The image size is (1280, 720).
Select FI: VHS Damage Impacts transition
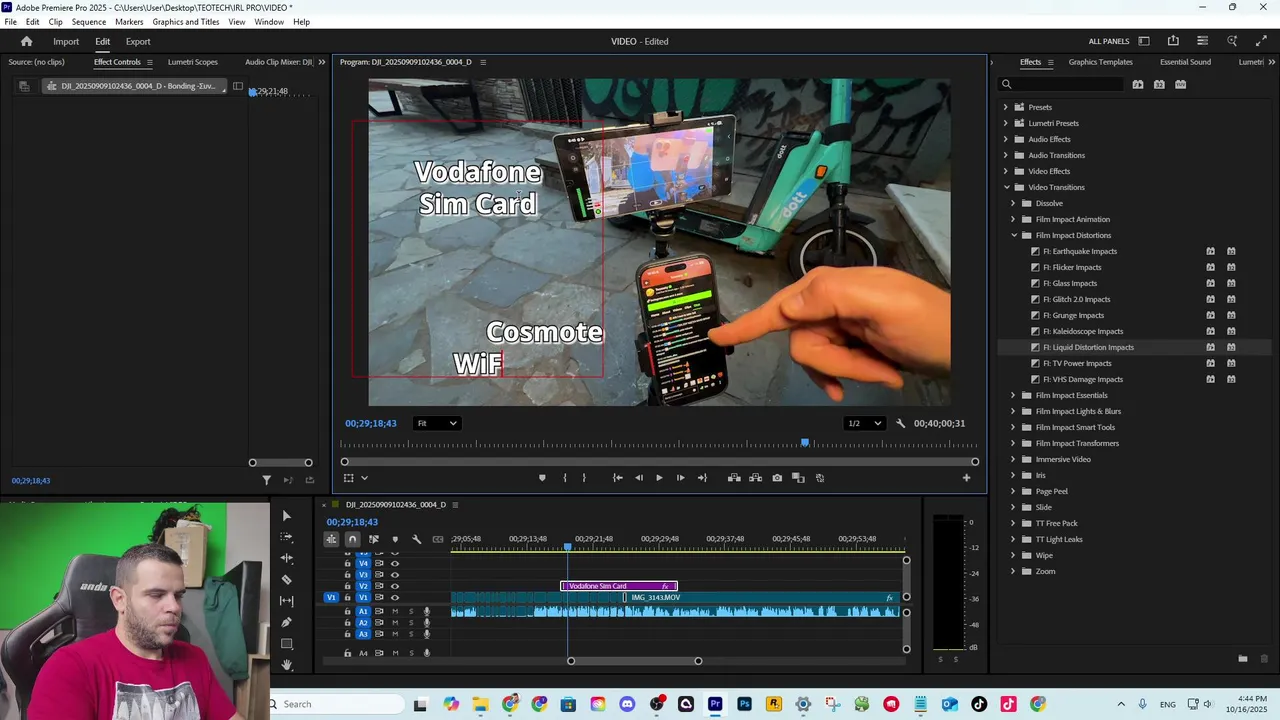click(1083, 379)
